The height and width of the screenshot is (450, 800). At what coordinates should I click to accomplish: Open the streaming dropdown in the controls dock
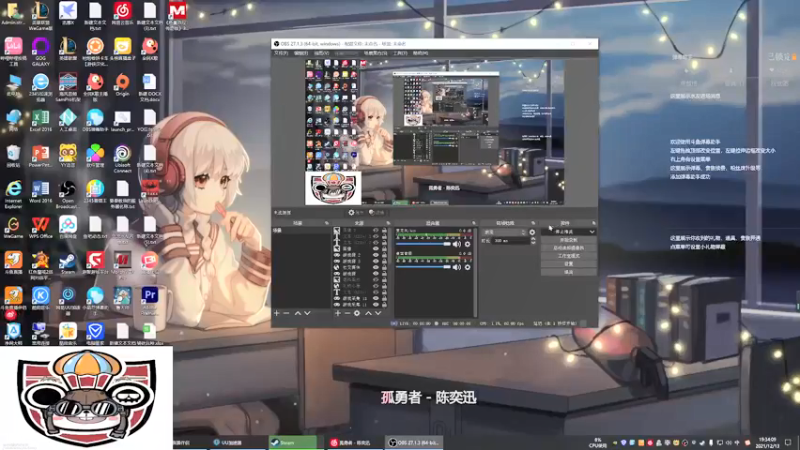(x=592, y=232)
